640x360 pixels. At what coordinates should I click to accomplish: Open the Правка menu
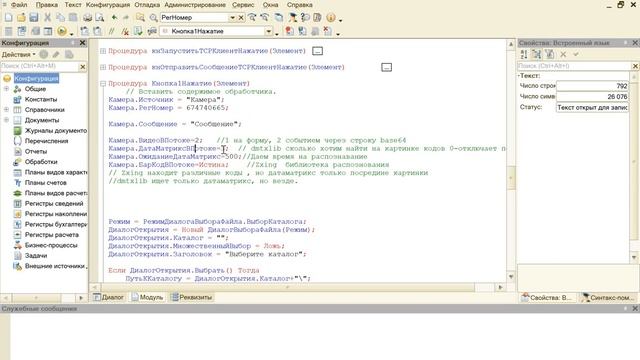[47, 5]
